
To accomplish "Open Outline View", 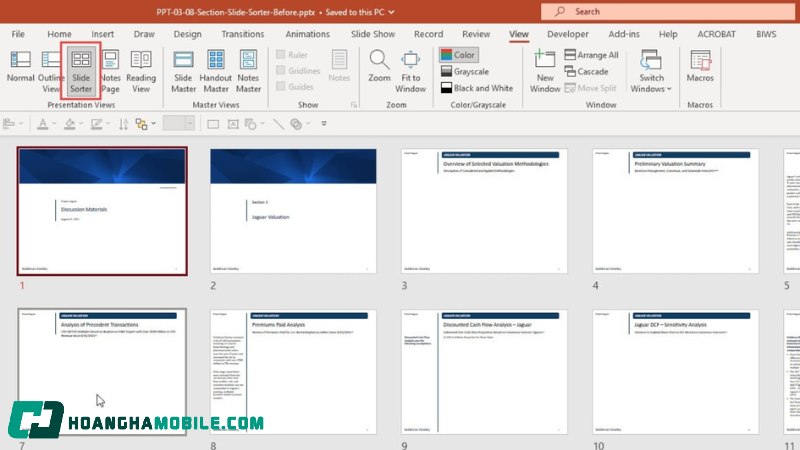I will (51, 71).
